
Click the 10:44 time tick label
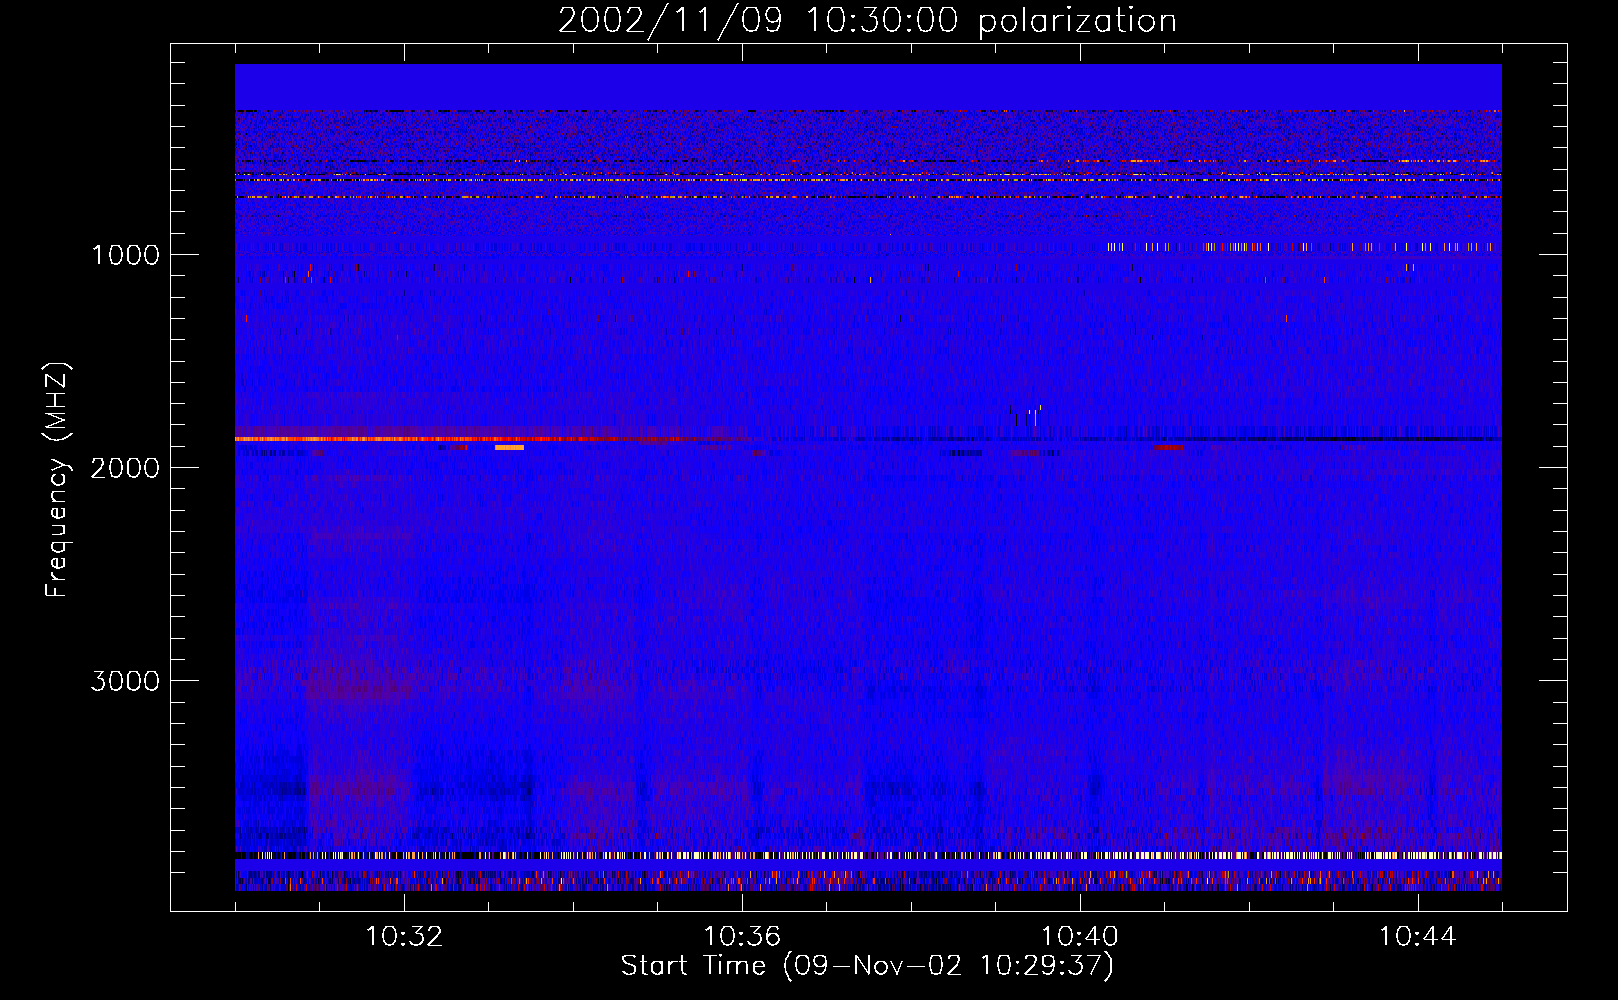[x=1418, y=937]
